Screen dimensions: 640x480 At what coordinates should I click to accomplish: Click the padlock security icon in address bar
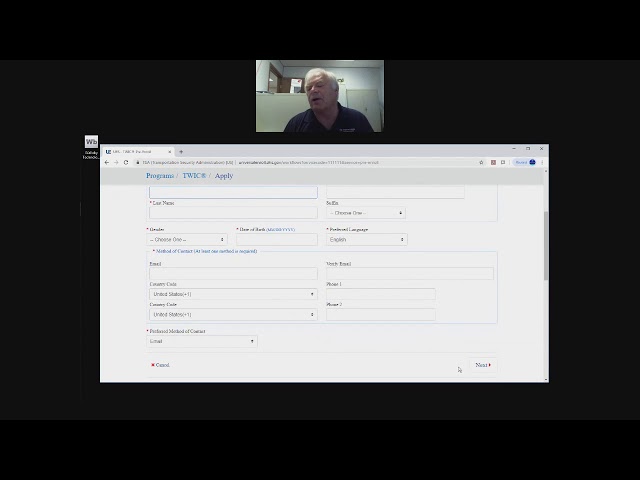[138, 162]
